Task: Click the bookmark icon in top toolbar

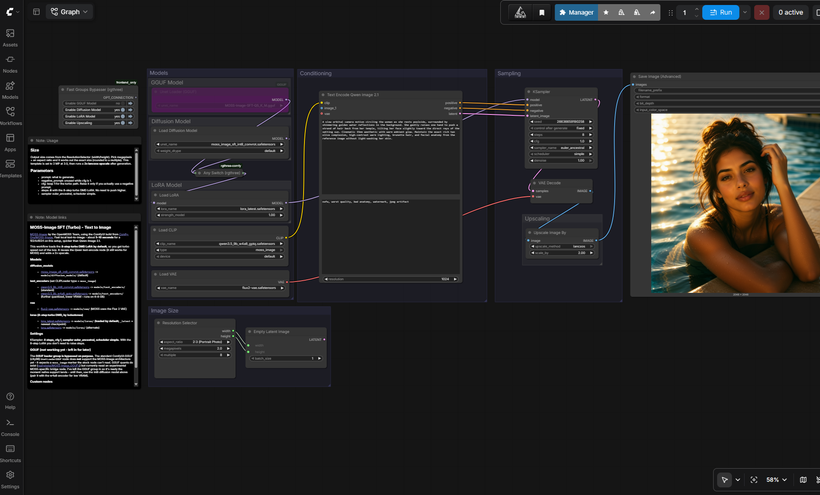Action: click(x=542, y=13)
